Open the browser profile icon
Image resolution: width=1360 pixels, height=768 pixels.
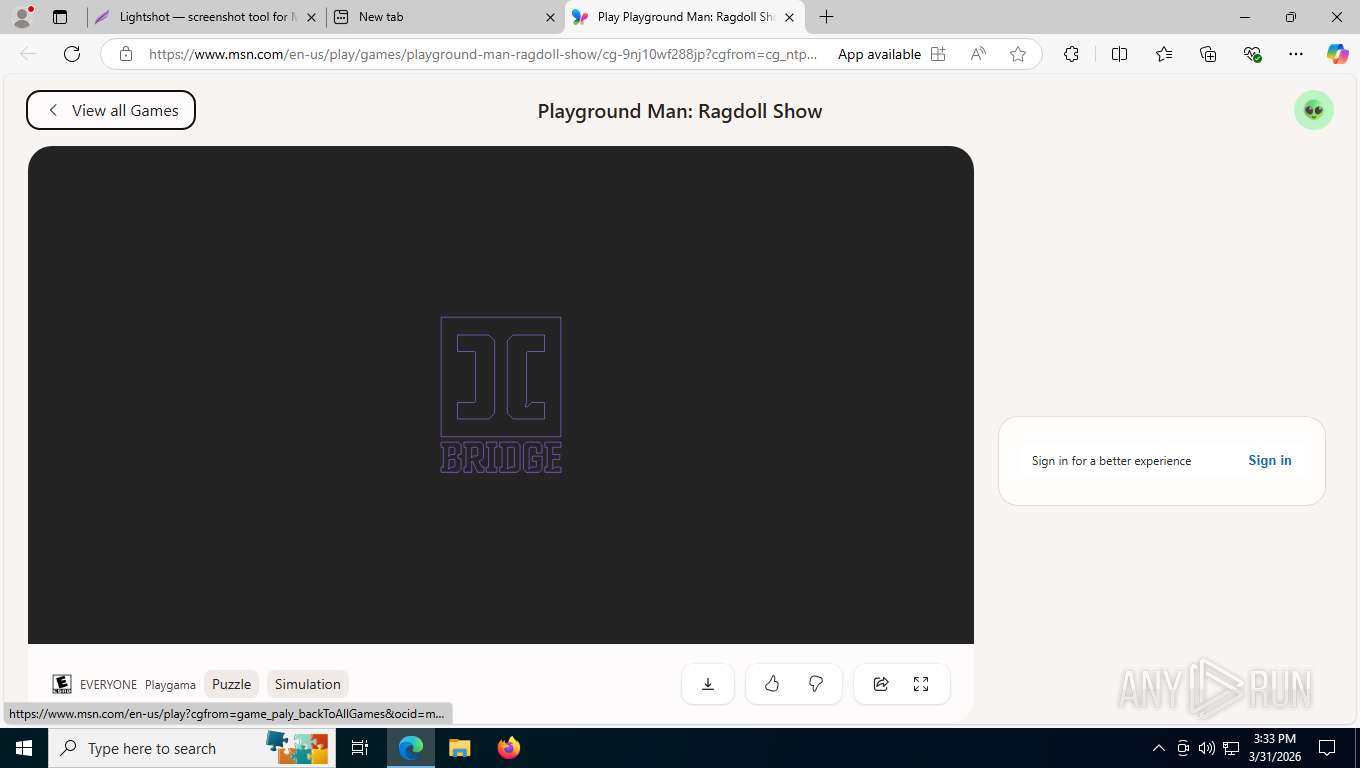[x=22, y=17]
